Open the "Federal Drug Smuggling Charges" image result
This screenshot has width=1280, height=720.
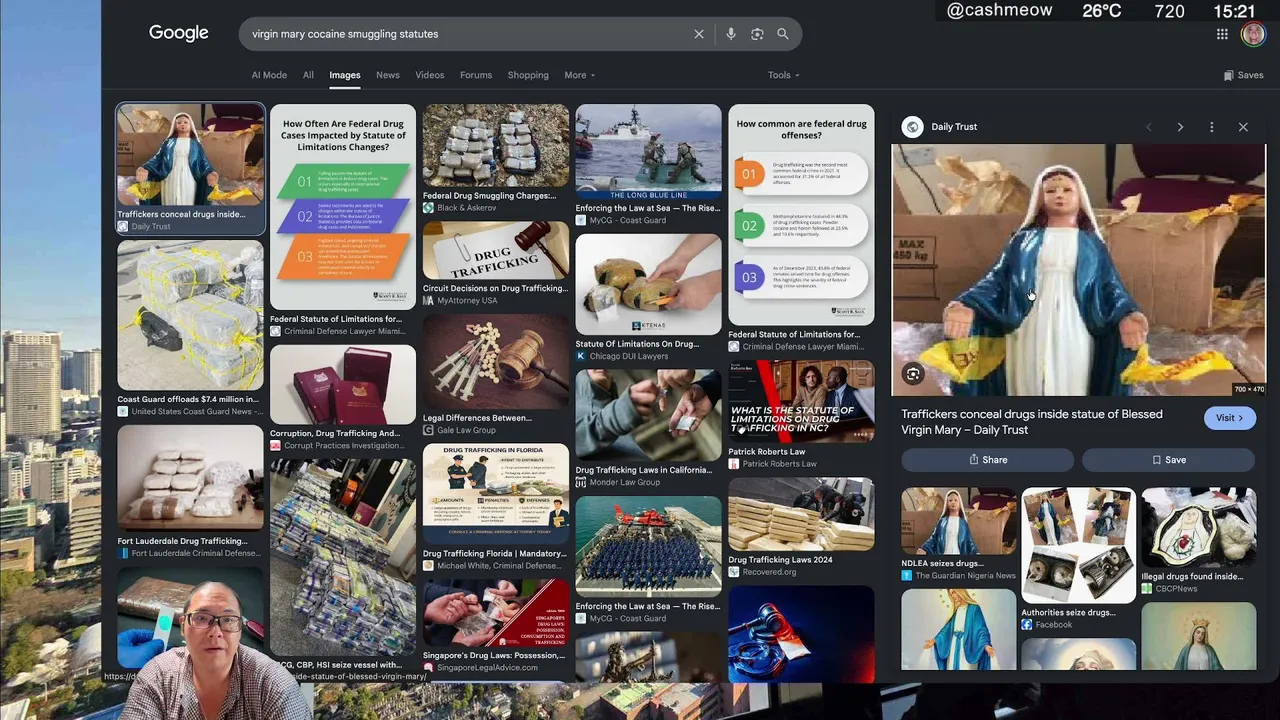click(495, 147)
